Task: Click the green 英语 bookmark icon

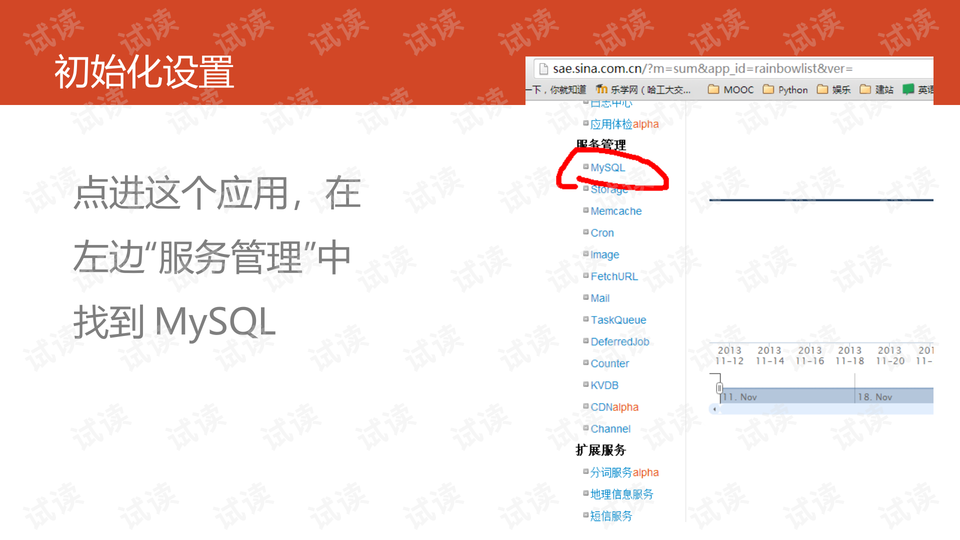Action: [x=908, y=89]
